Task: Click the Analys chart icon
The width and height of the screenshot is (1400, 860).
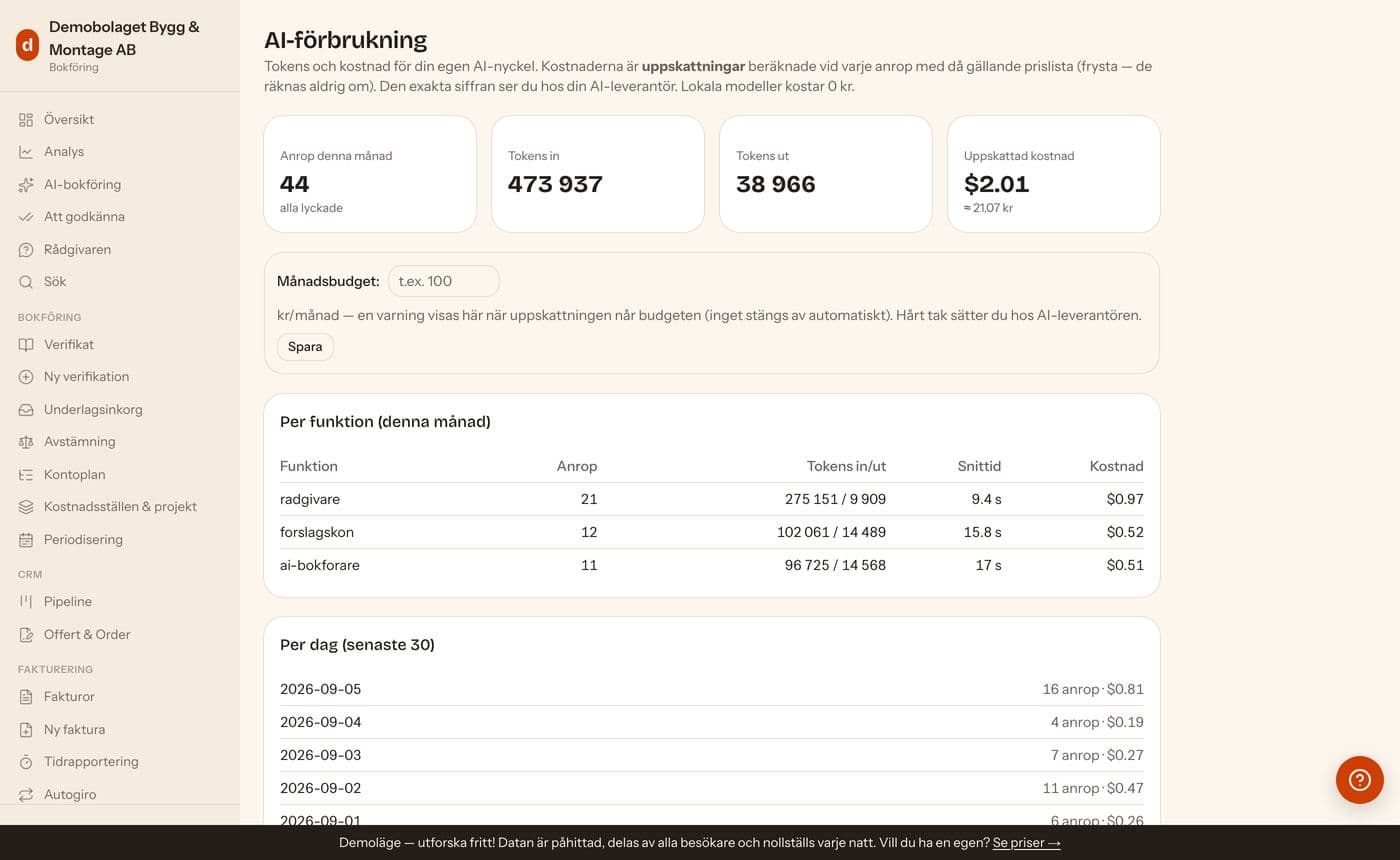Action: [26, 152]
